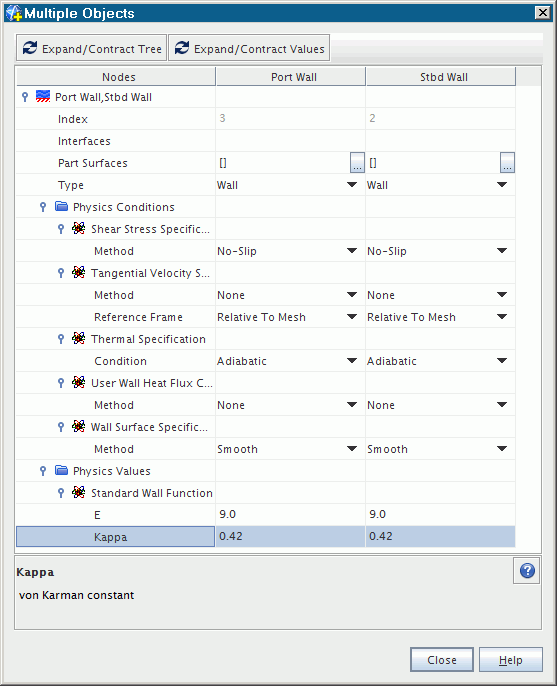Collapse the Physics Values tree node
Screen dimensions: 557x686
pos(43,471)
